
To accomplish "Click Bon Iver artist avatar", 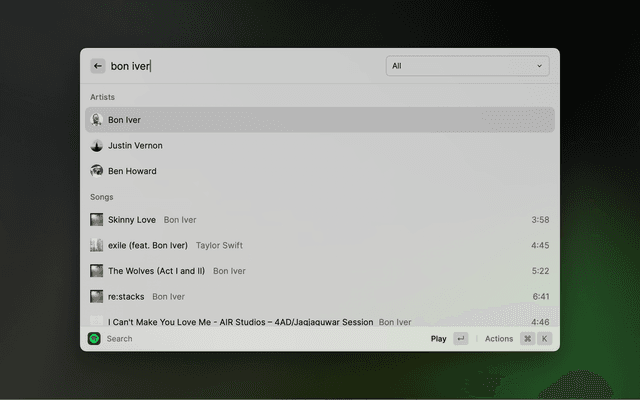I will [x=97, y=120].
